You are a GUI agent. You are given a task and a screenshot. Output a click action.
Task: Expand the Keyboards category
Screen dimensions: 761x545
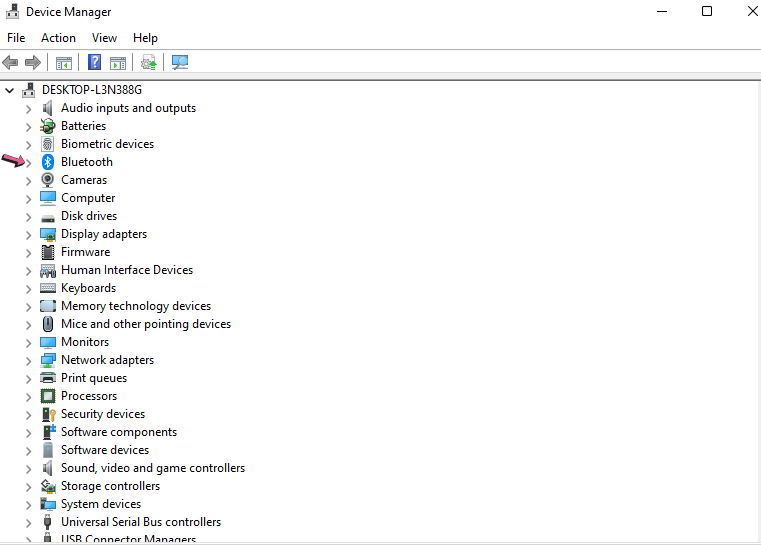(29, 289)
